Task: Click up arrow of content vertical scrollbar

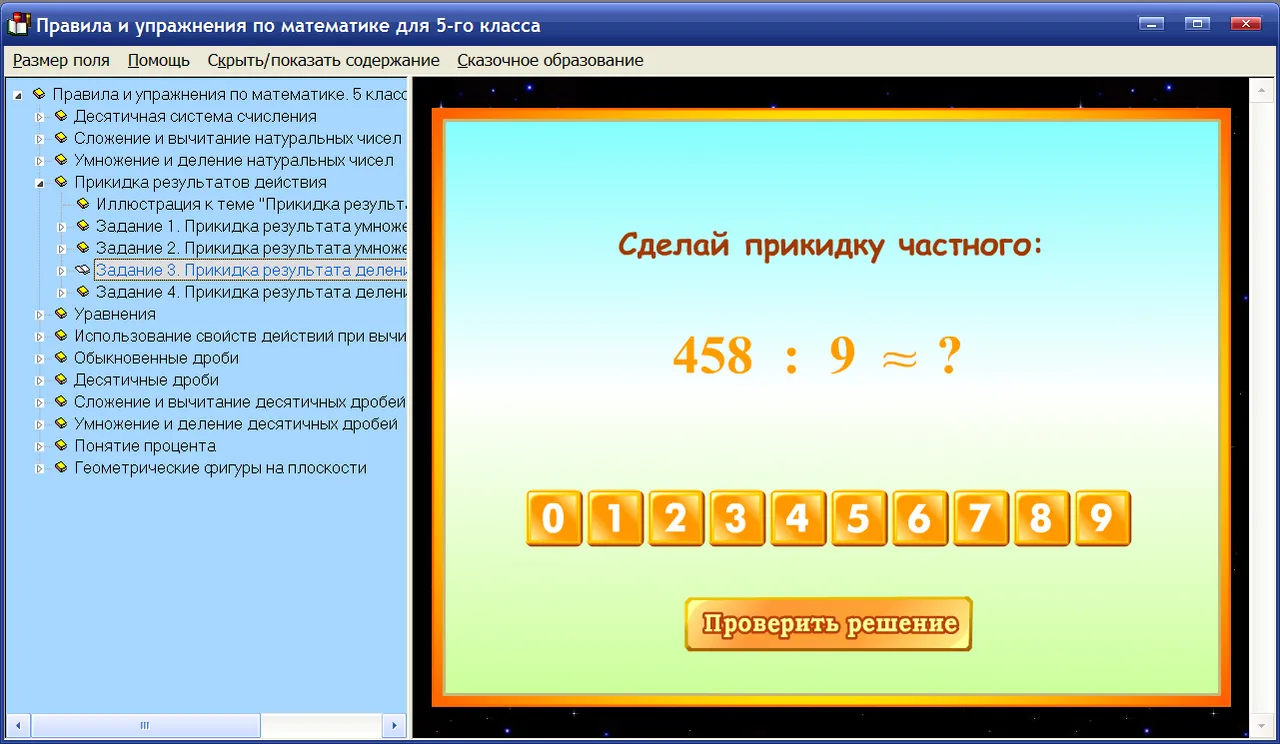Action: [1260, 89]
